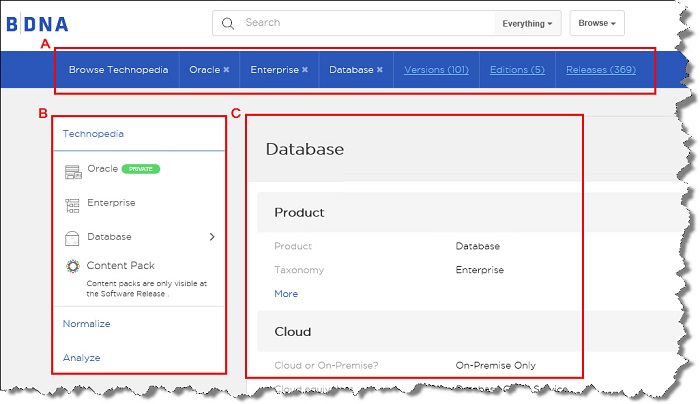The width and height of the screenshot is (700, 404).
Task: Select Content Pack in the sidebar
Action: click(x=121, y=266)
